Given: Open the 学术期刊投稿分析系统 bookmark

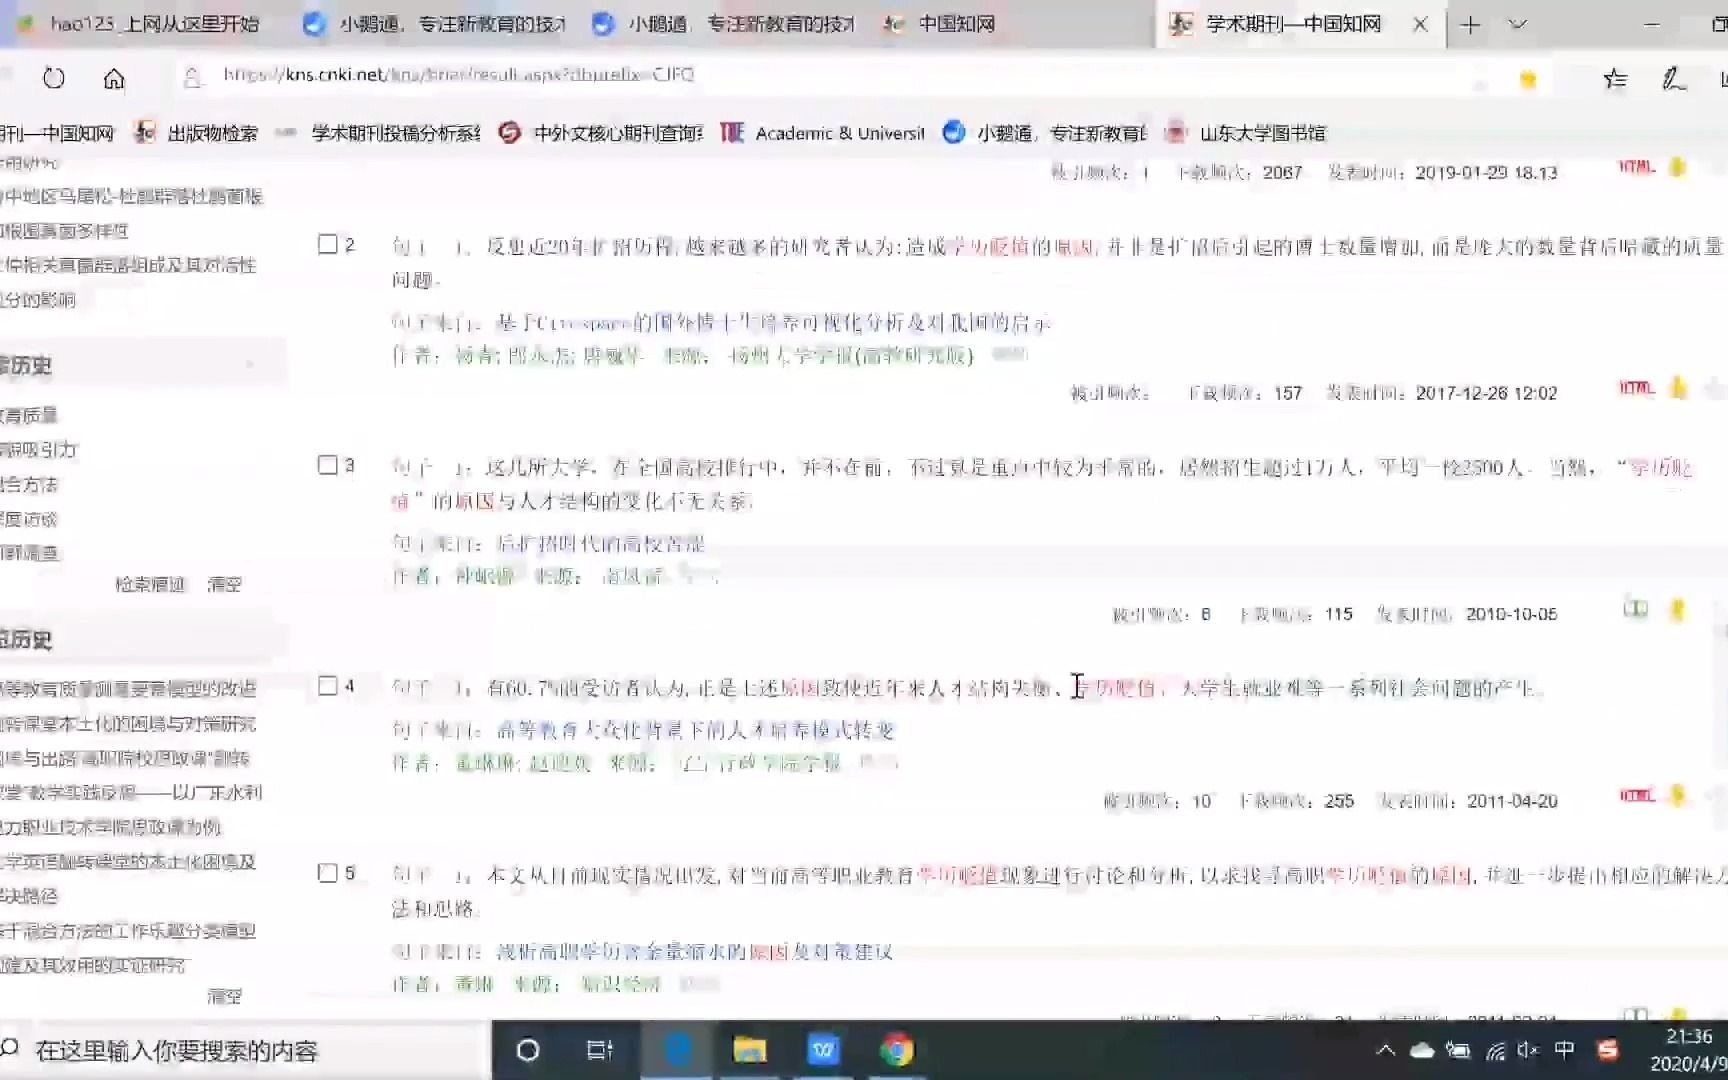Looking at the screenshot, I should click(380, 133).
